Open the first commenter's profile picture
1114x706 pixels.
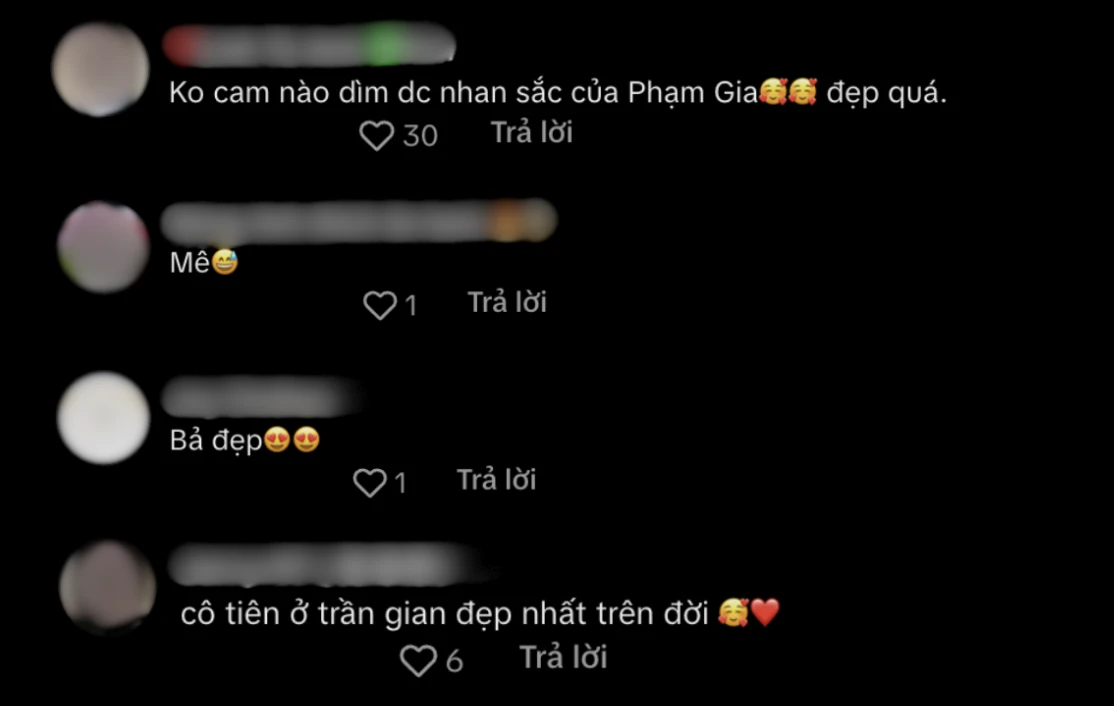coord(100,69)
